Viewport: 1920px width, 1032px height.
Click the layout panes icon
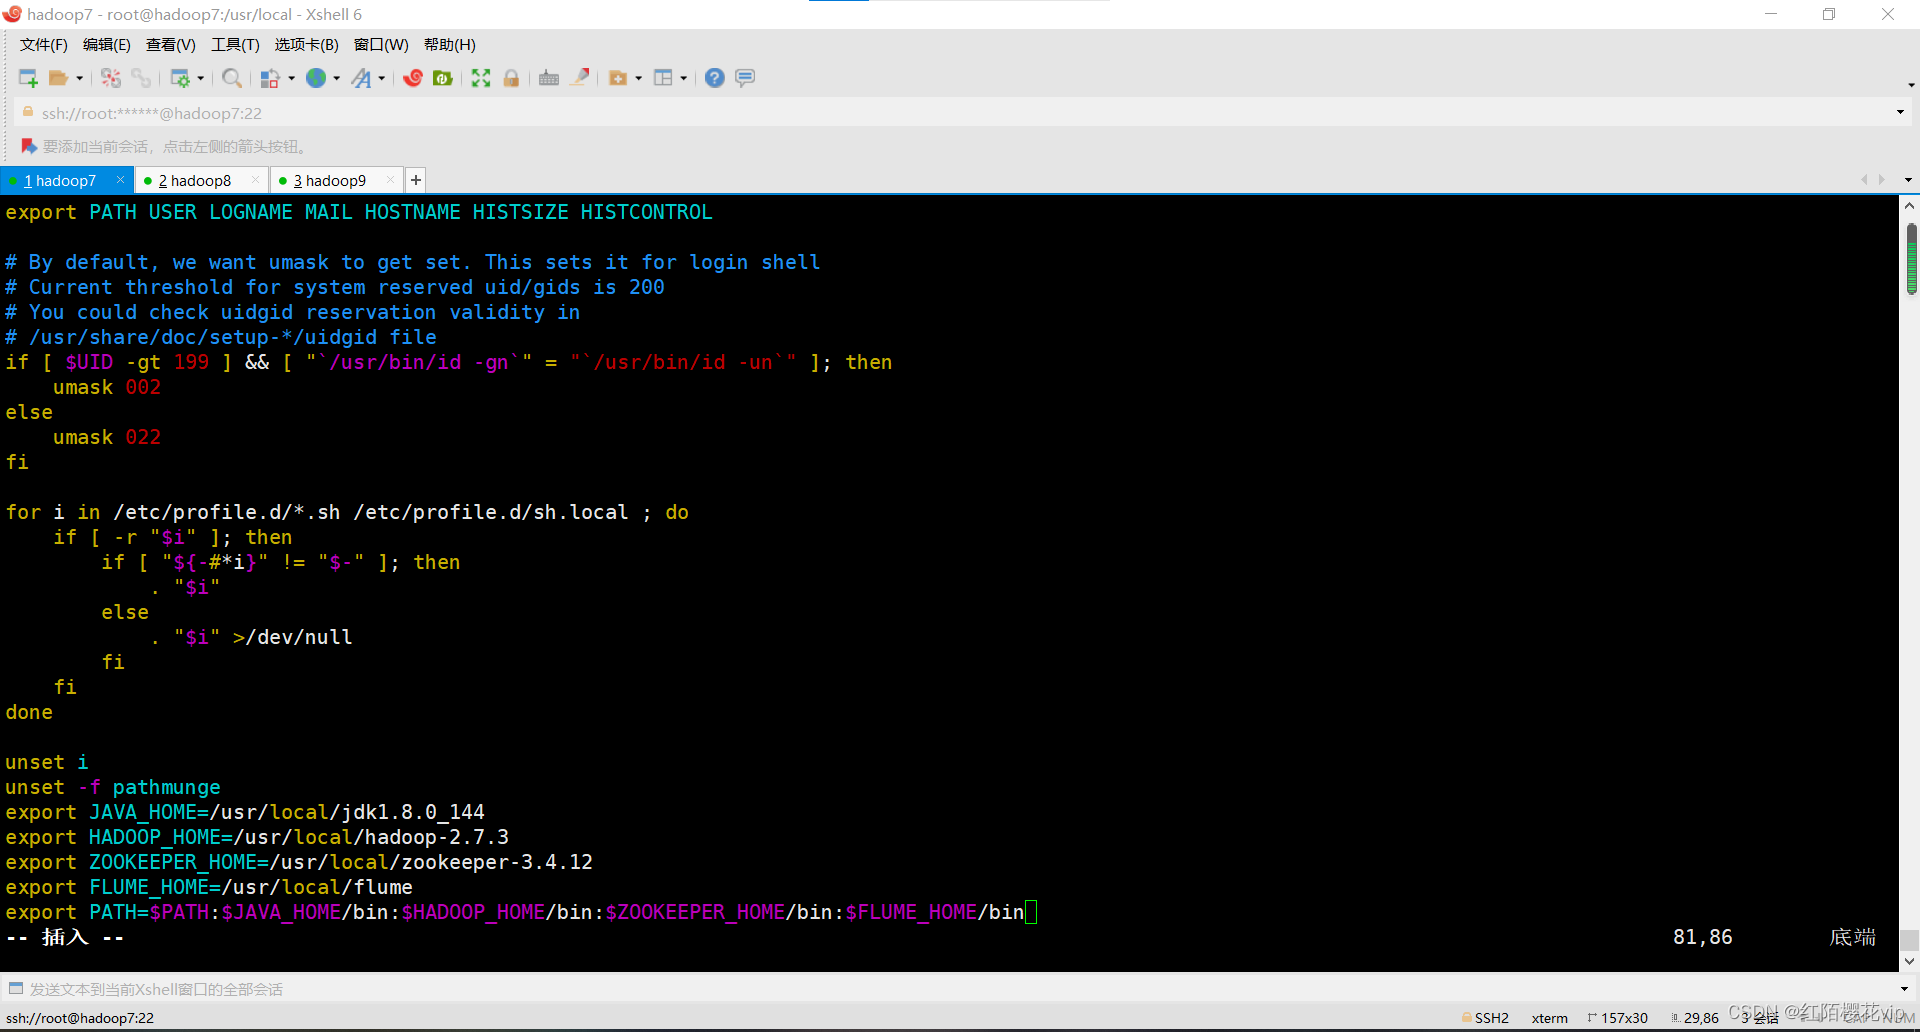[x=663, y=78]
